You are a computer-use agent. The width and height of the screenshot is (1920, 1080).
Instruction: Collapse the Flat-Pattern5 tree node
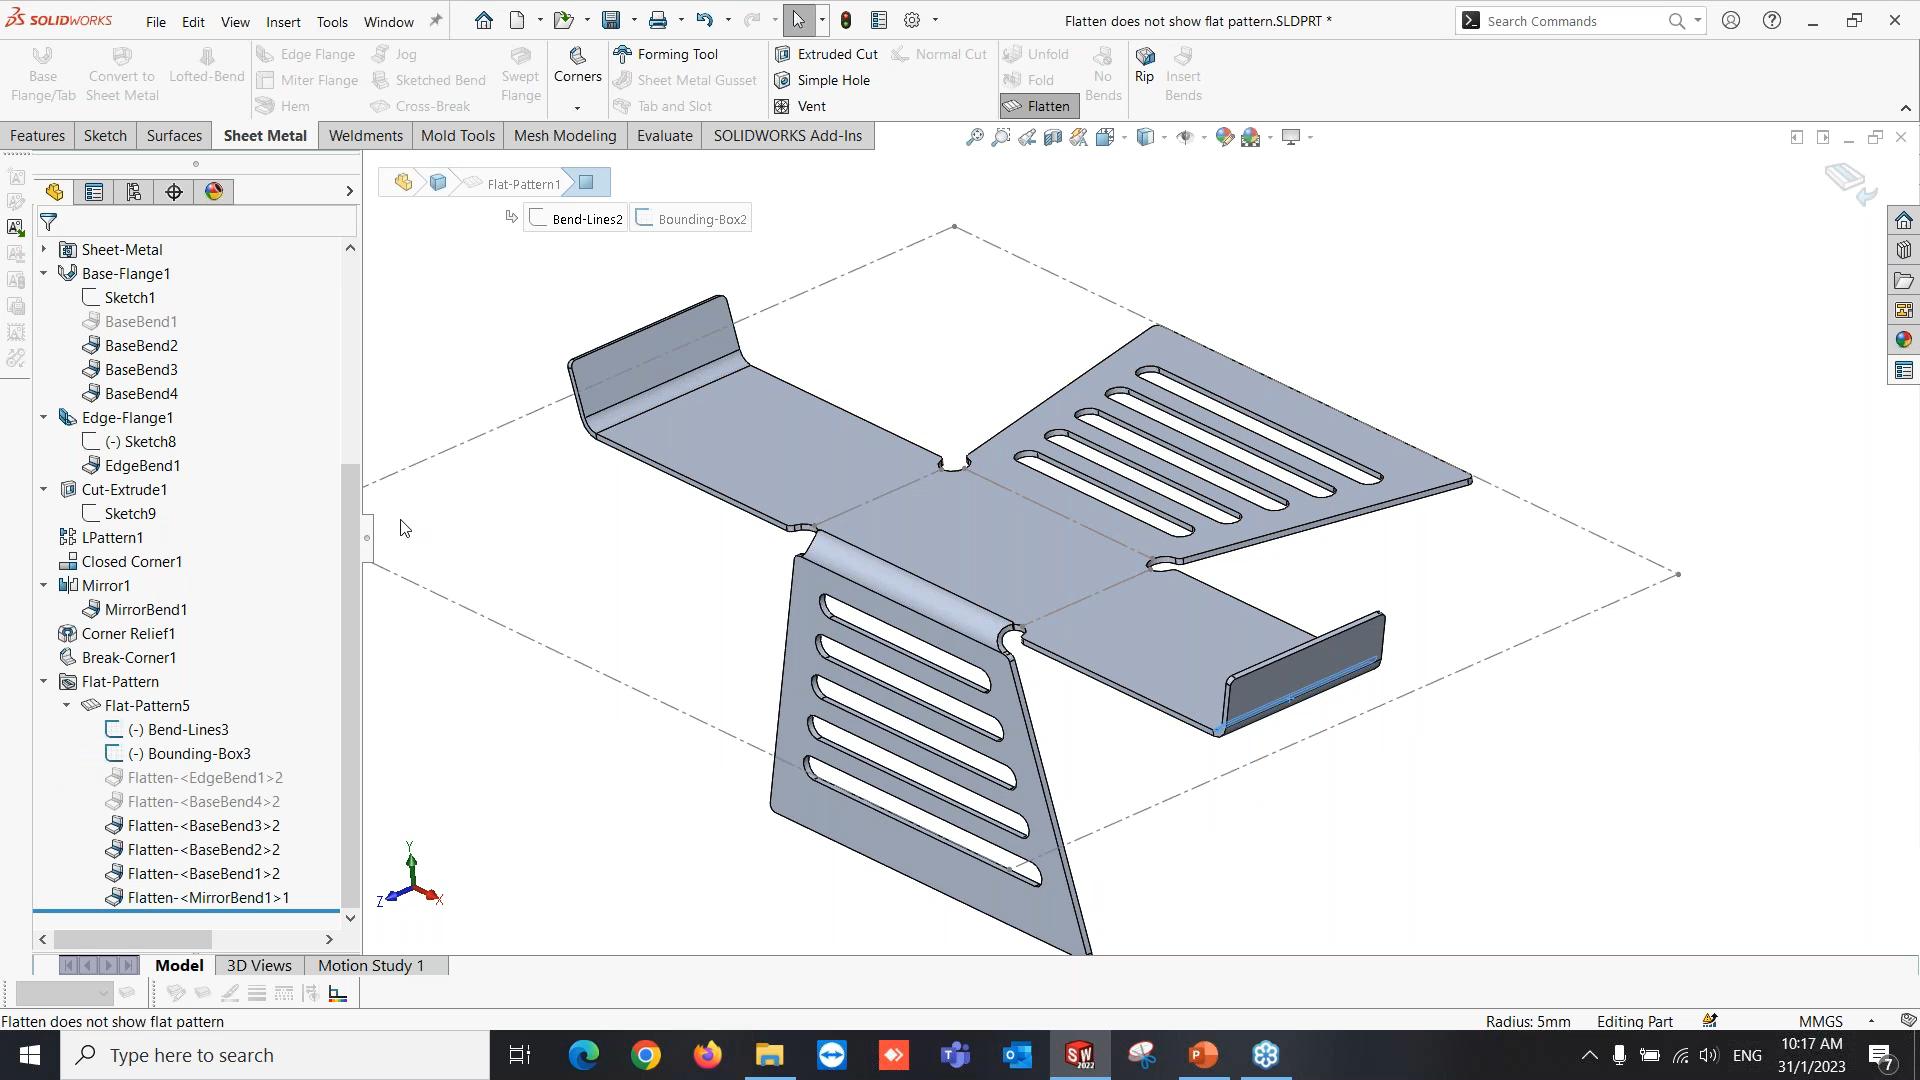[x=67, y=705]
